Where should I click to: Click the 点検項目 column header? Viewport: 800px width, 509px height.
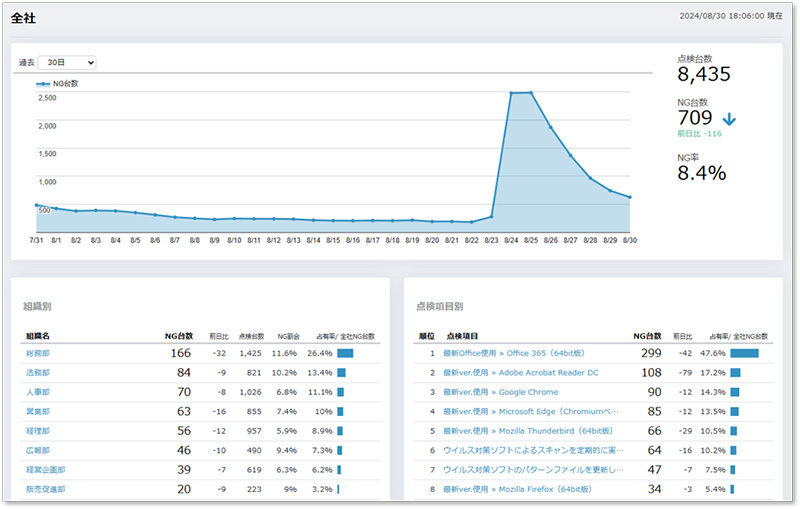click(462, 336)
